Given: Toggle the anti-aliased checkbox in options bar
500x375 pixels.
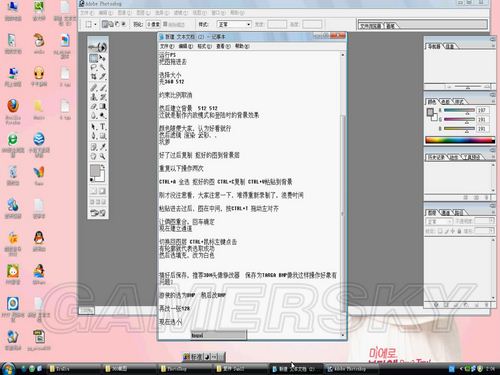Looking at the screenshot, I should tap(165, 24).
